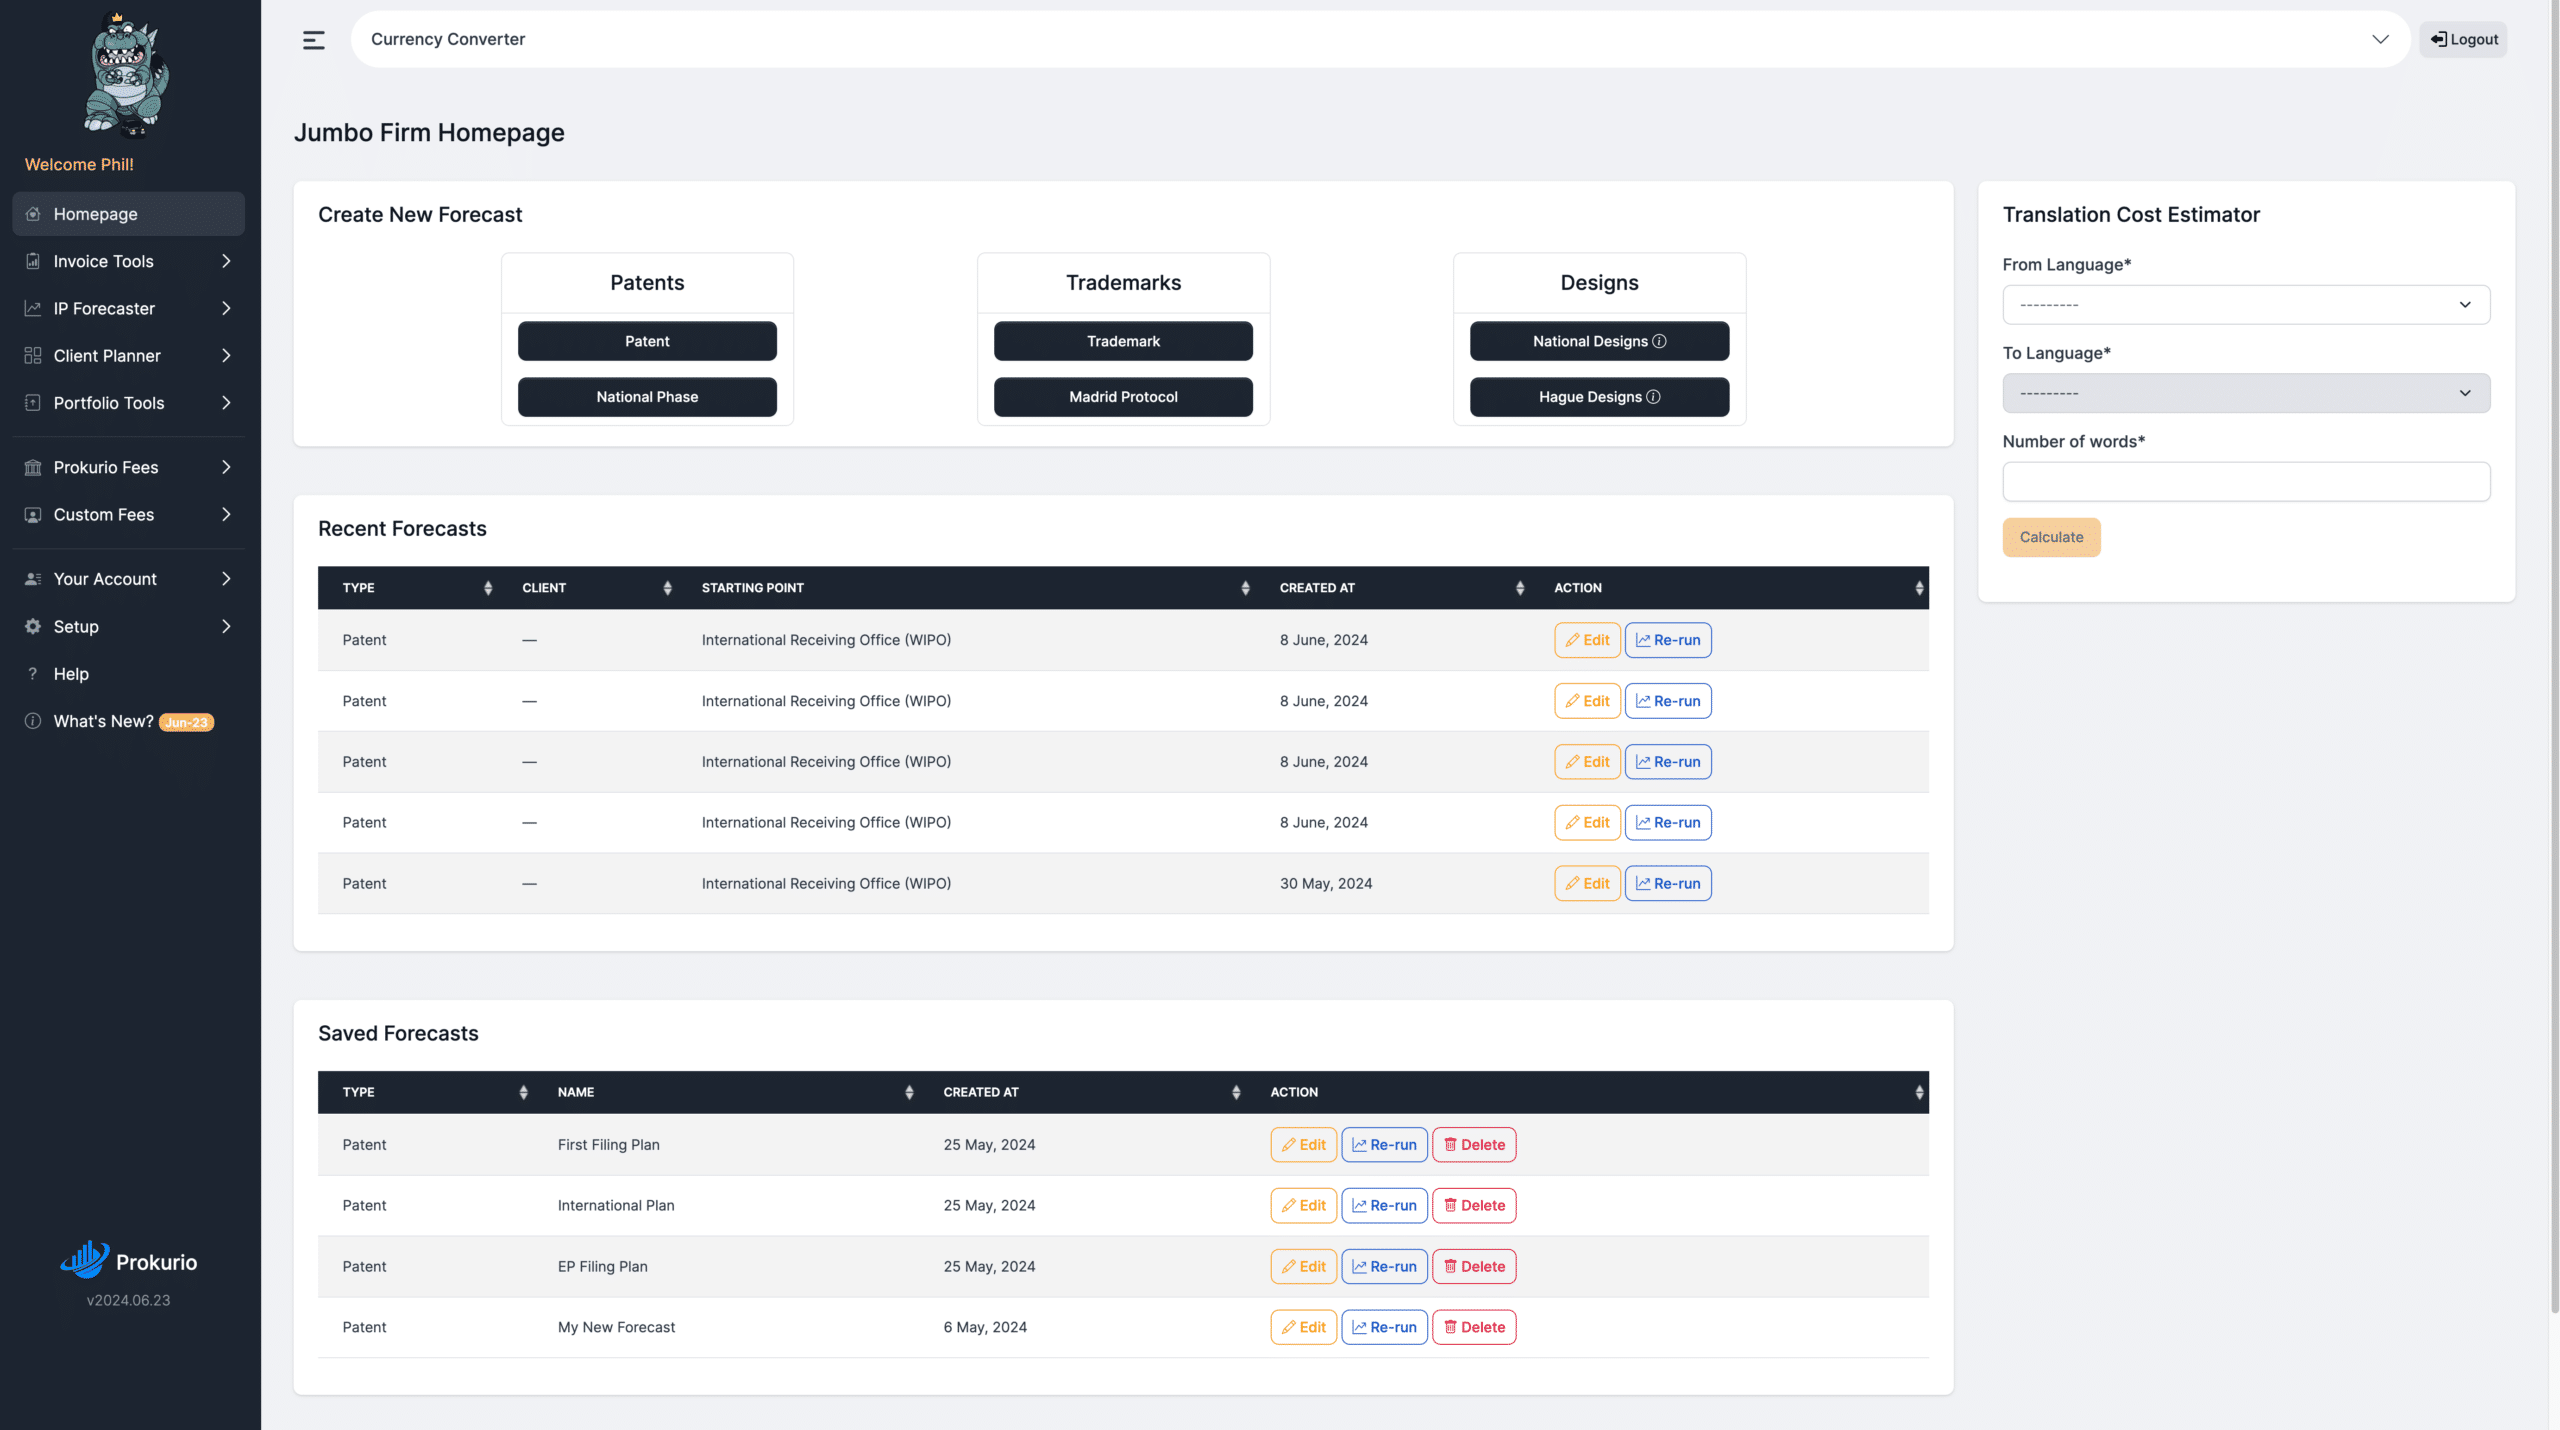
Task: Sort Recent Forecasts by Created At
Action: (1520, 588)
